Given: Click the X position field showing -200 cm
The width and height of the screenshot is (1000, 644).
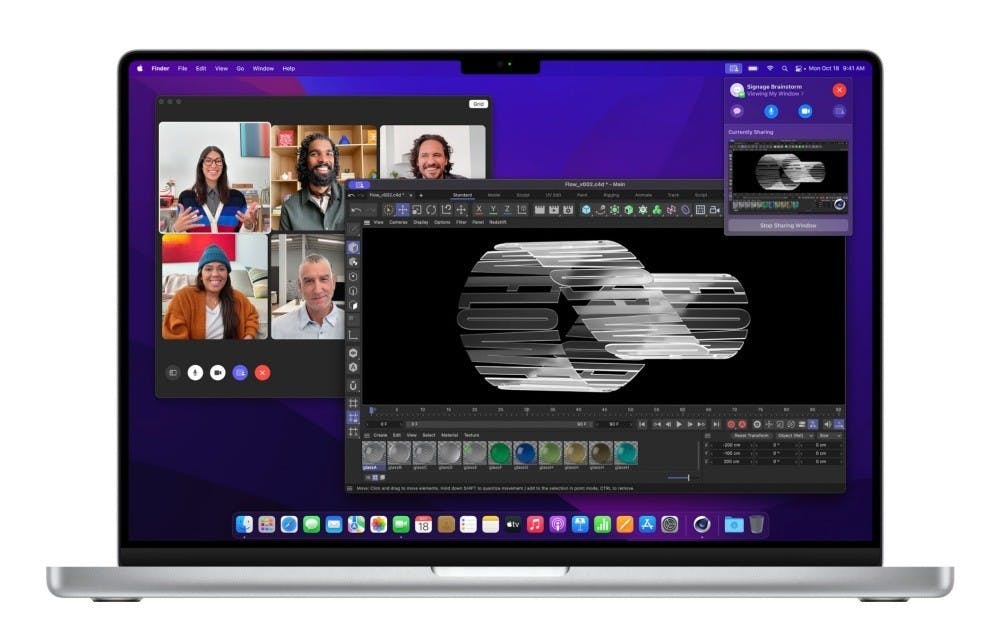Looking at the screenshot, I should pos(731,444).
